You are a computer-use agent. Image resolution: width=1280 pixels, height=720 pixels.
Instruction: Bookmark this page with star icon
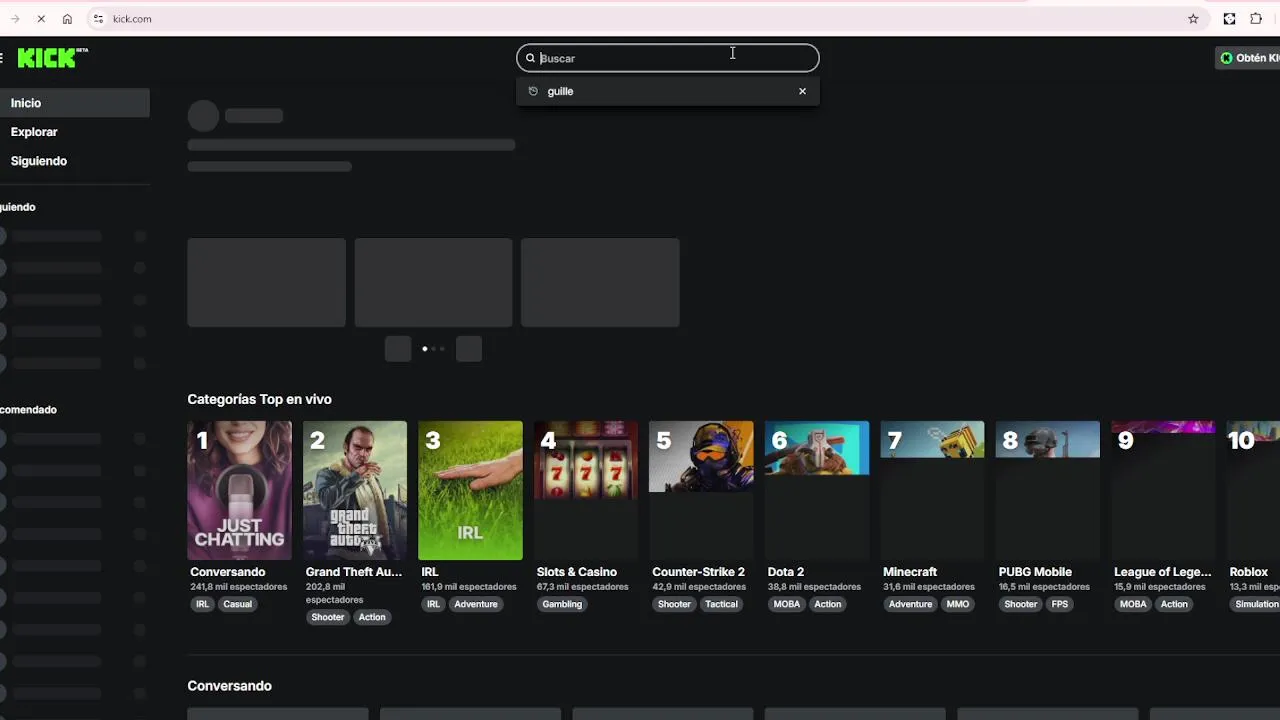pos(1193,19)
